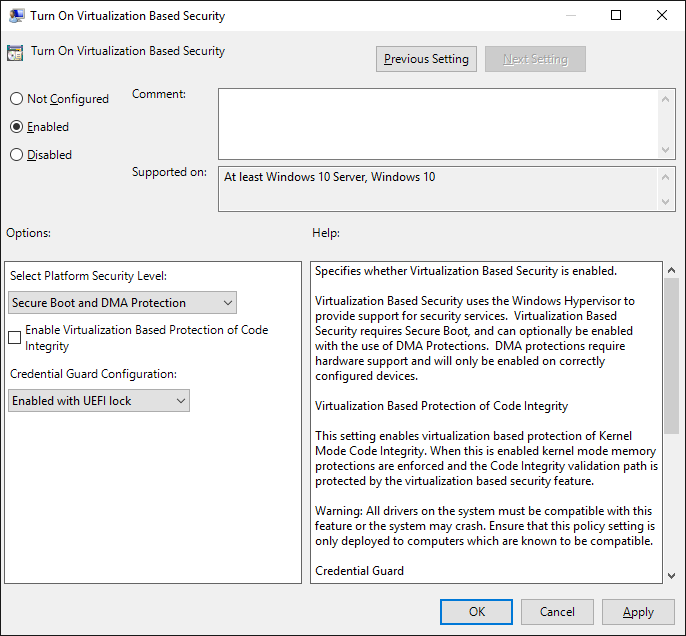Select the Disabled radio option
This screenshot has height=636, width=686.
pyautogui.click(x=16, y=155)
